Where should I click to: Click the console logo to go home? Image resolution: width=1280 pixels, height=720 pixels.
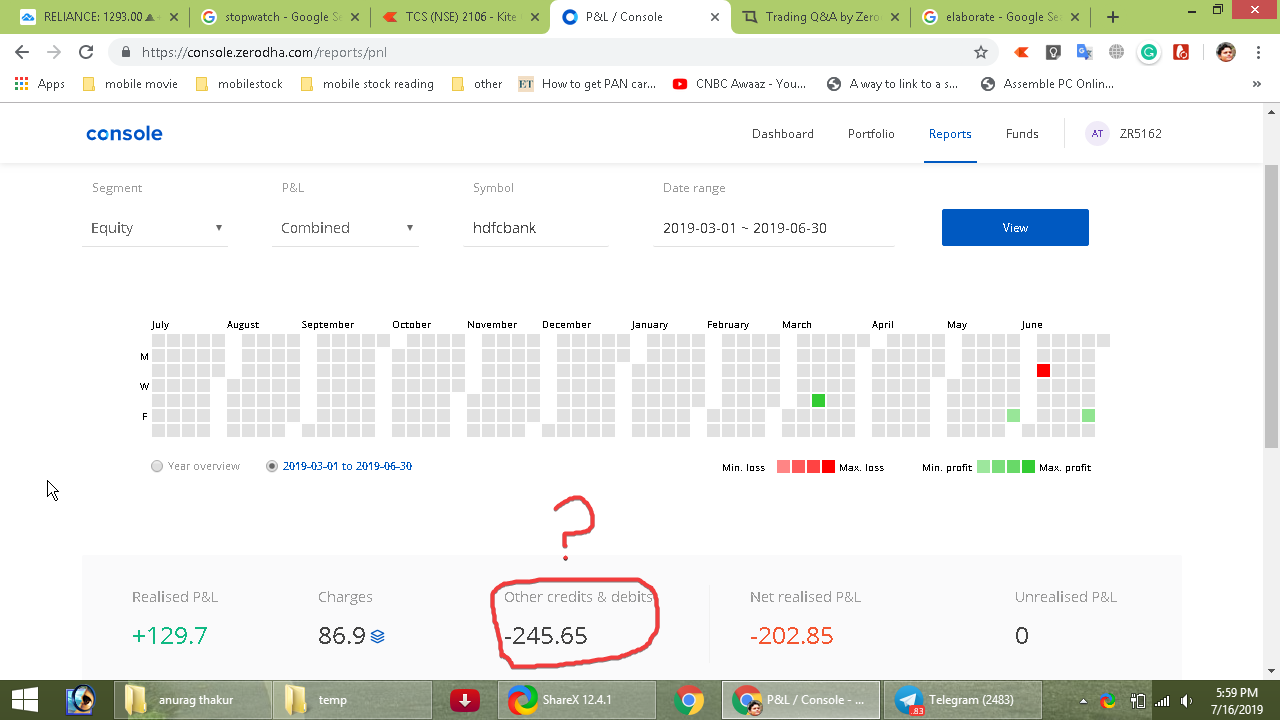coord(123,133)
